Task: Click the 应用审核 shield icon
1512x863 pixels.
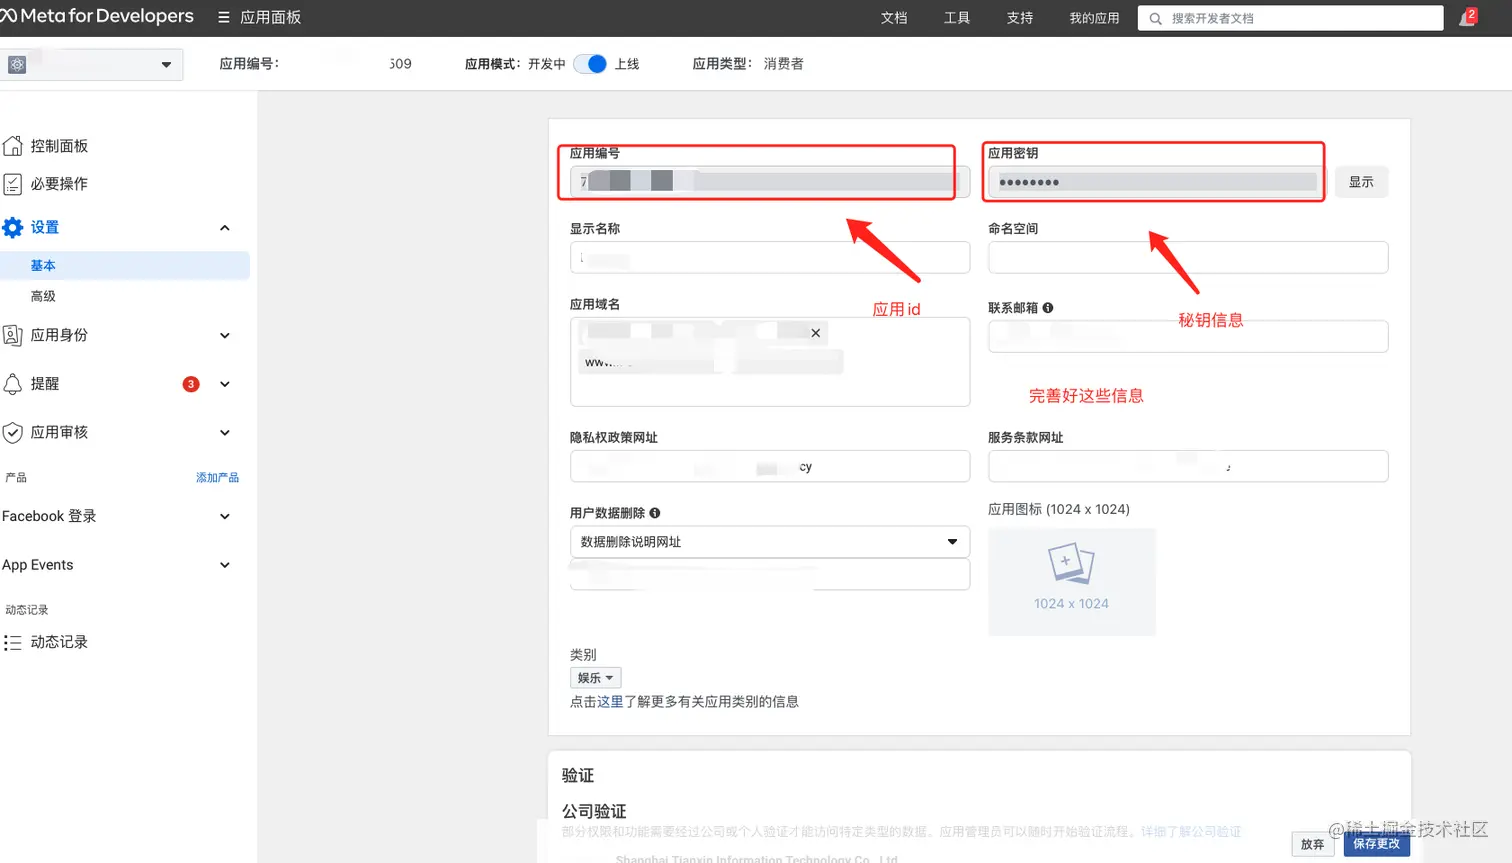Action: [x=13, y=432]
